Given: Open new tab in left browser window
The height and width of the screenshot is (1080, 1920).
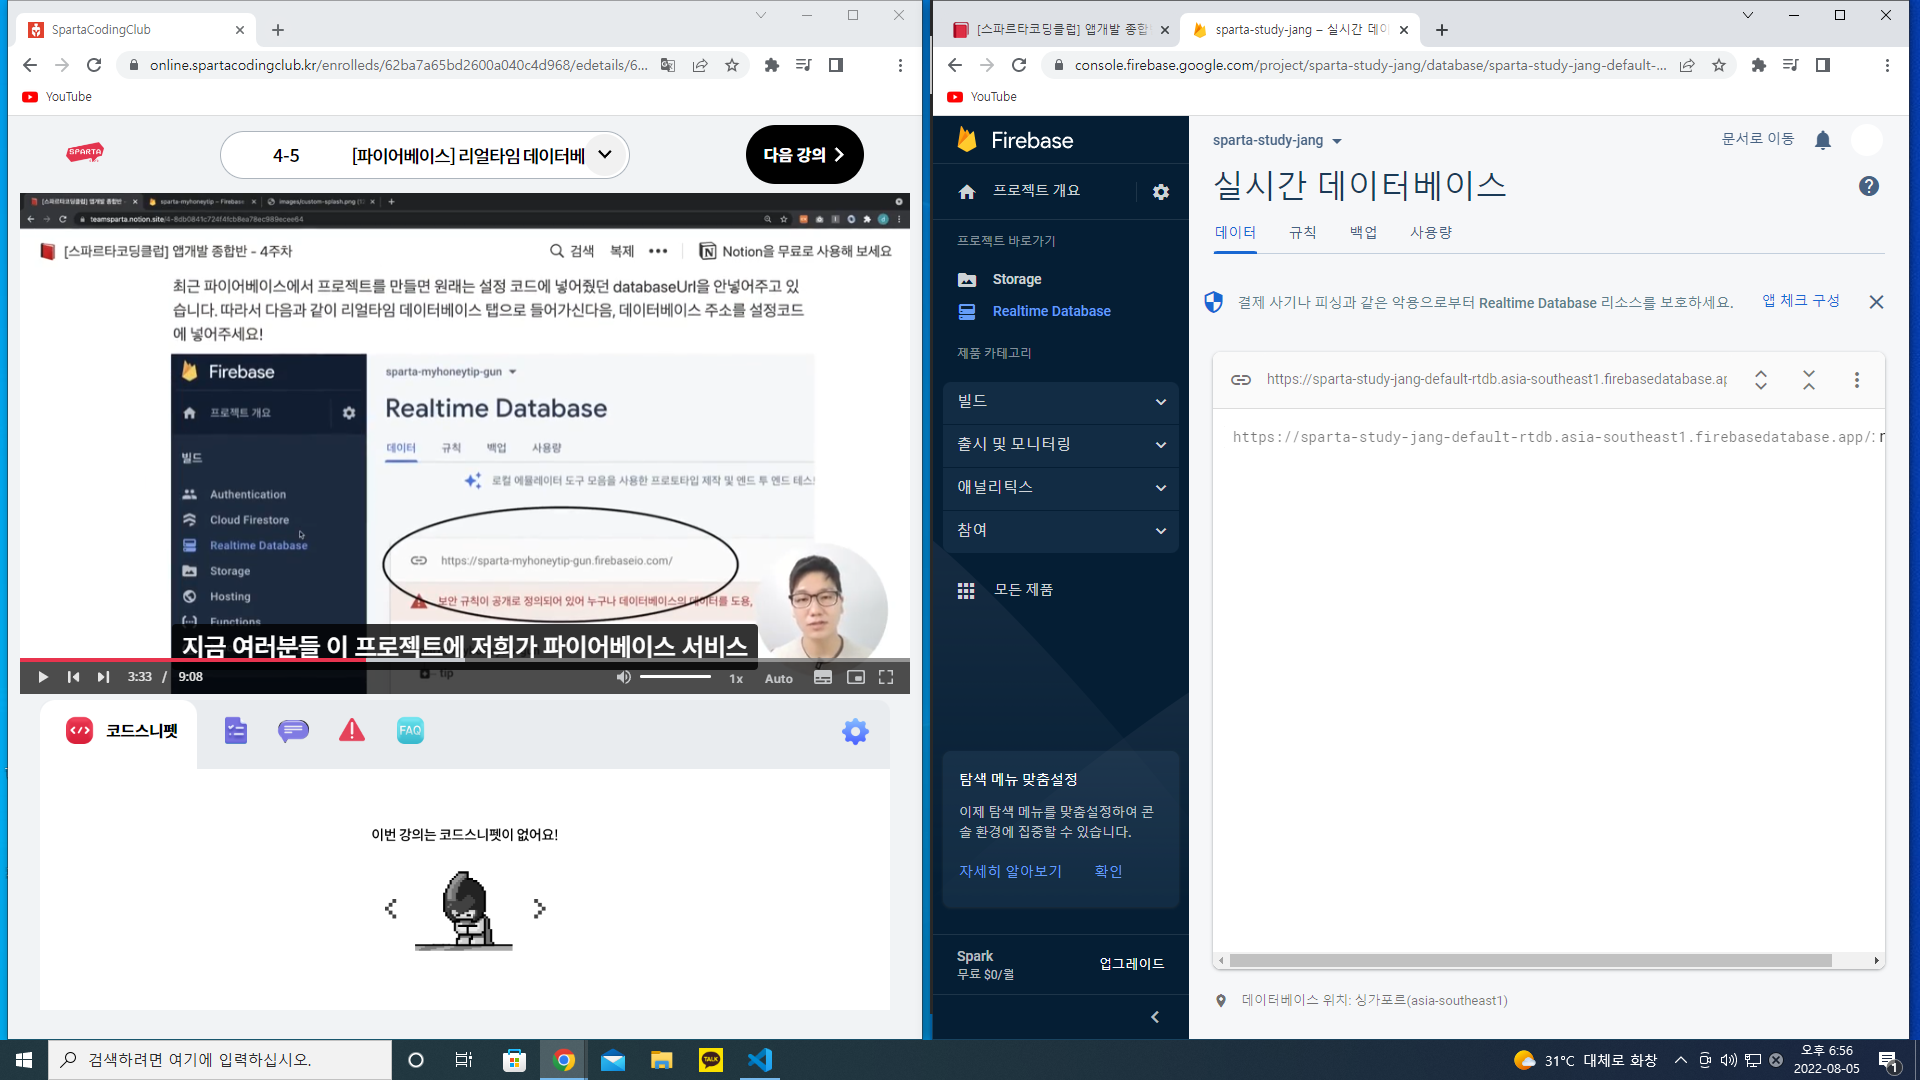Looking at the screenshot, I should (x=278, y=30).
